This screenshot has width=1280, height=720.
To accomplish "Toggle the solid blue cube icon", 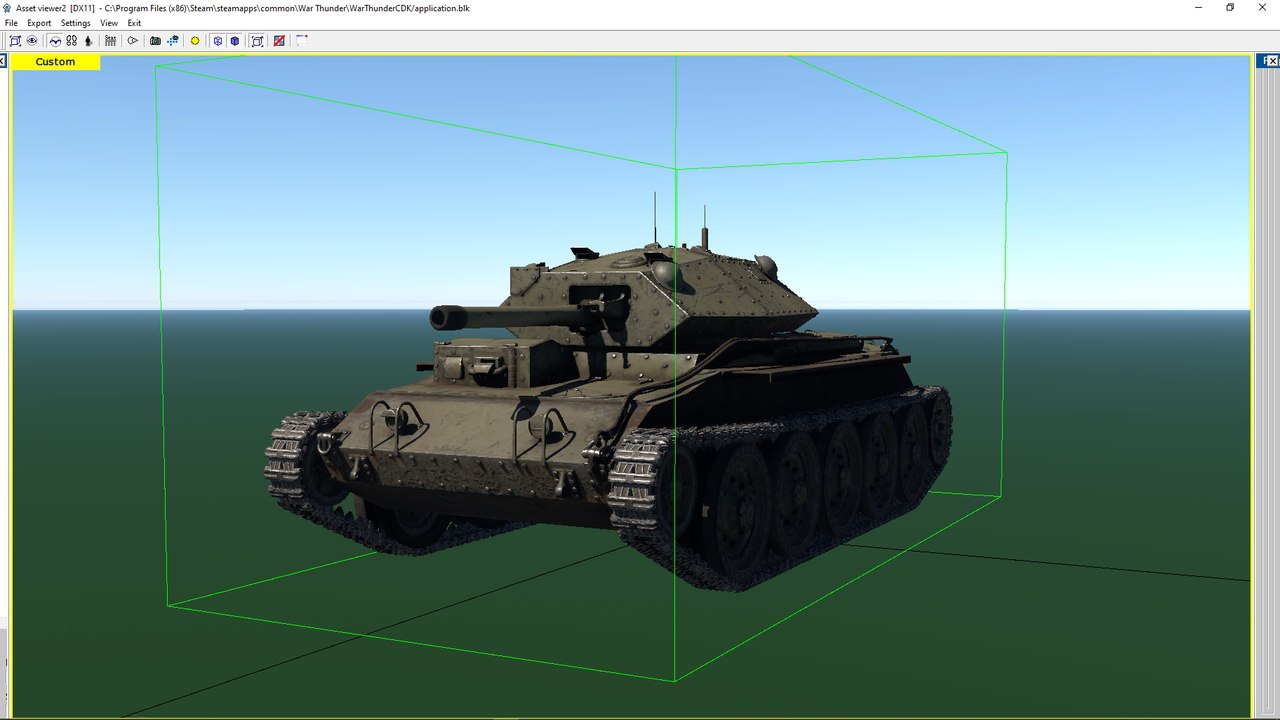I will (235, 41).
